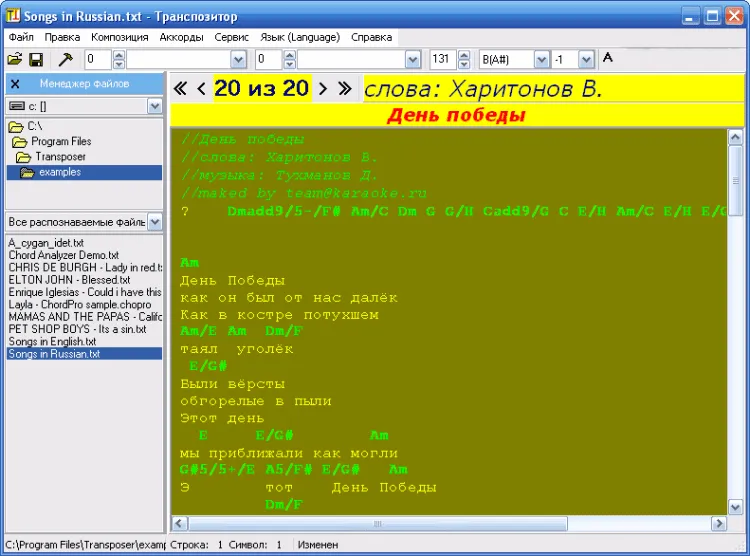
Task: Maximize the Транспозитор window
Action: coord(712,16)
